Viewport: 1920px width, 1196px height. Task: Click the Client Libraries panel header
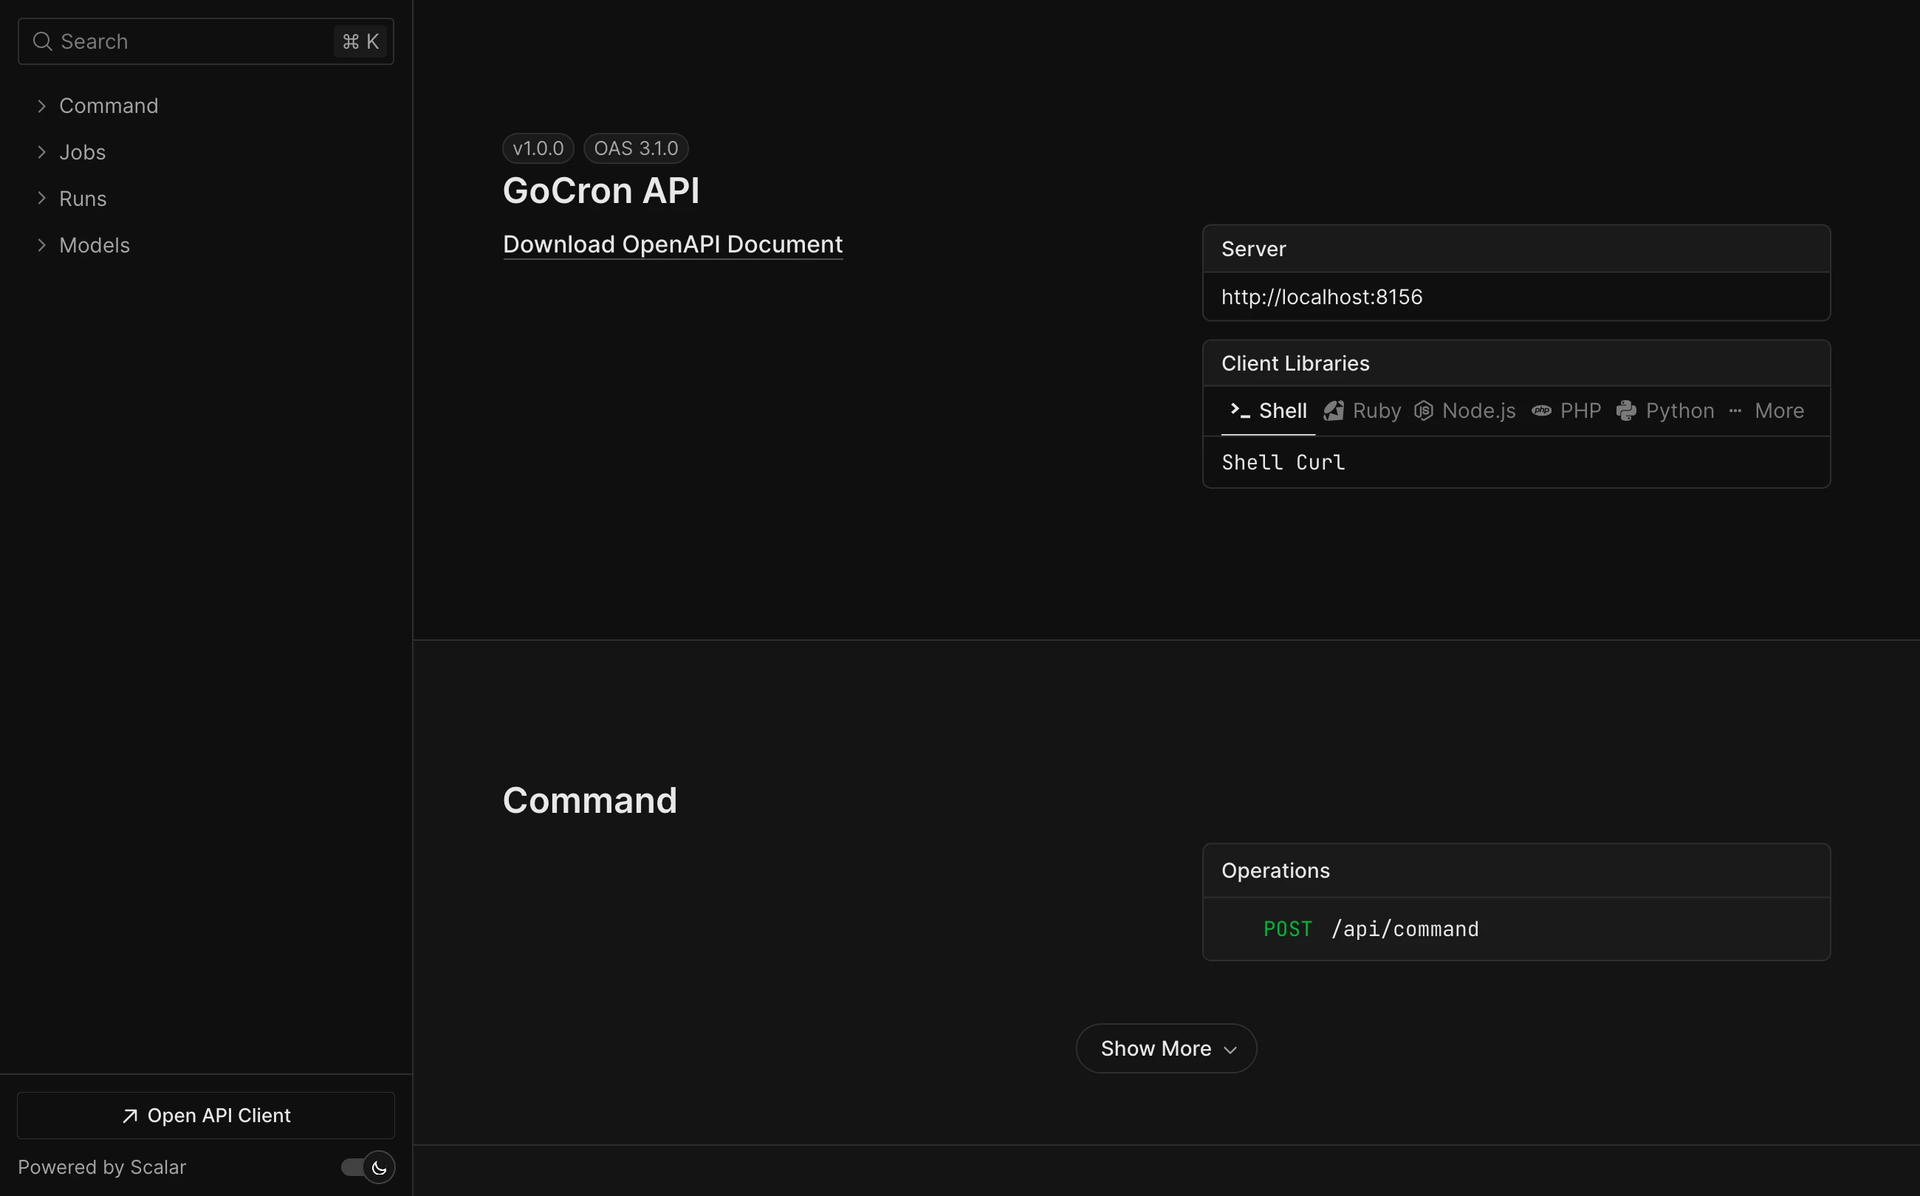click(1516, 363)
